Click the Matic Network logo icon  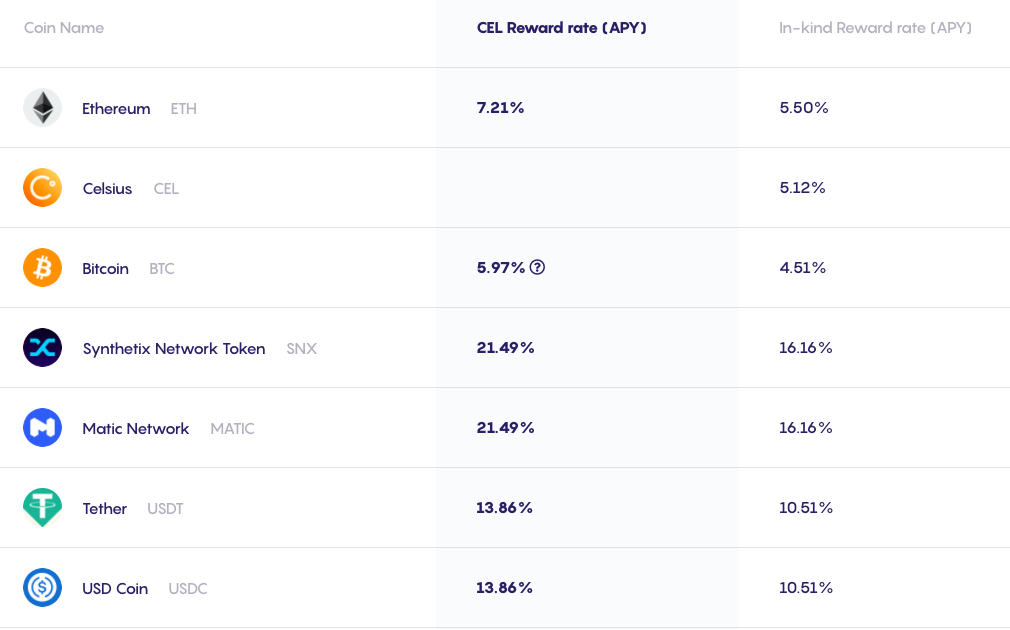click(43, 428)
